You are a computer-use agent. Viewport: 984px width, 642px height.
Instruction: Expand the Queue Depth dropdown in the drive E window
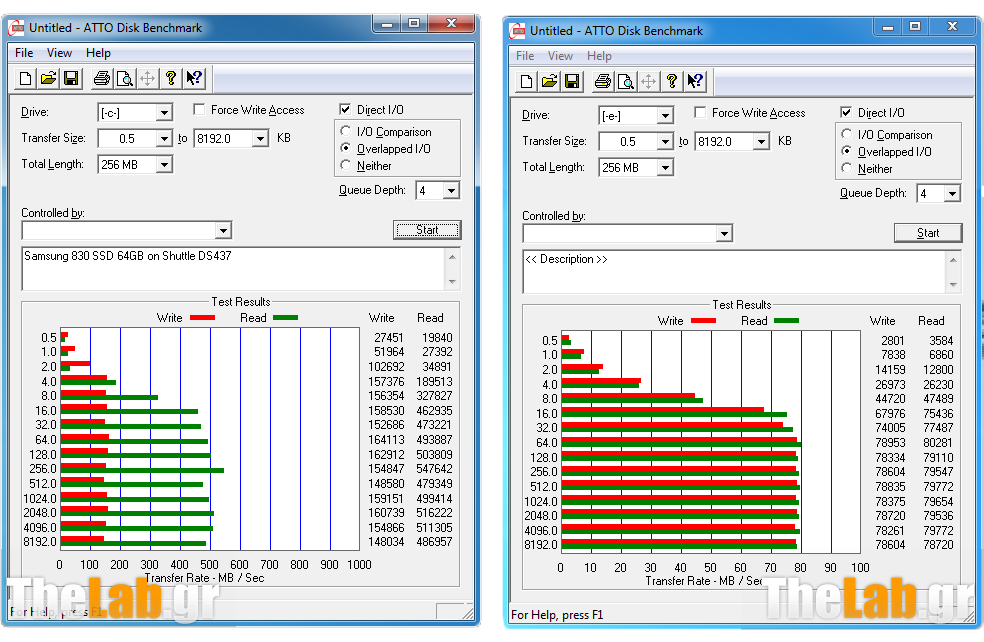point(951,194)
